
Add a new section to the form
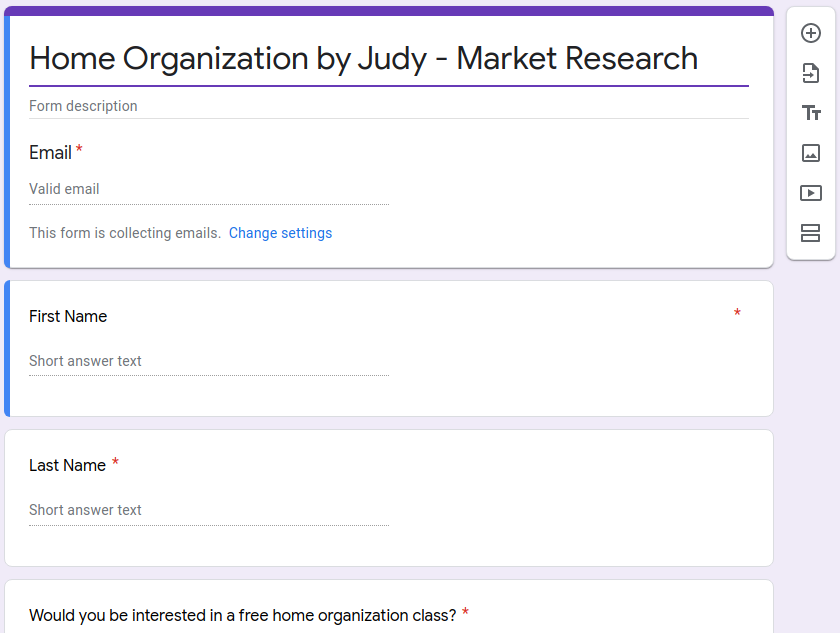(811, 233)
